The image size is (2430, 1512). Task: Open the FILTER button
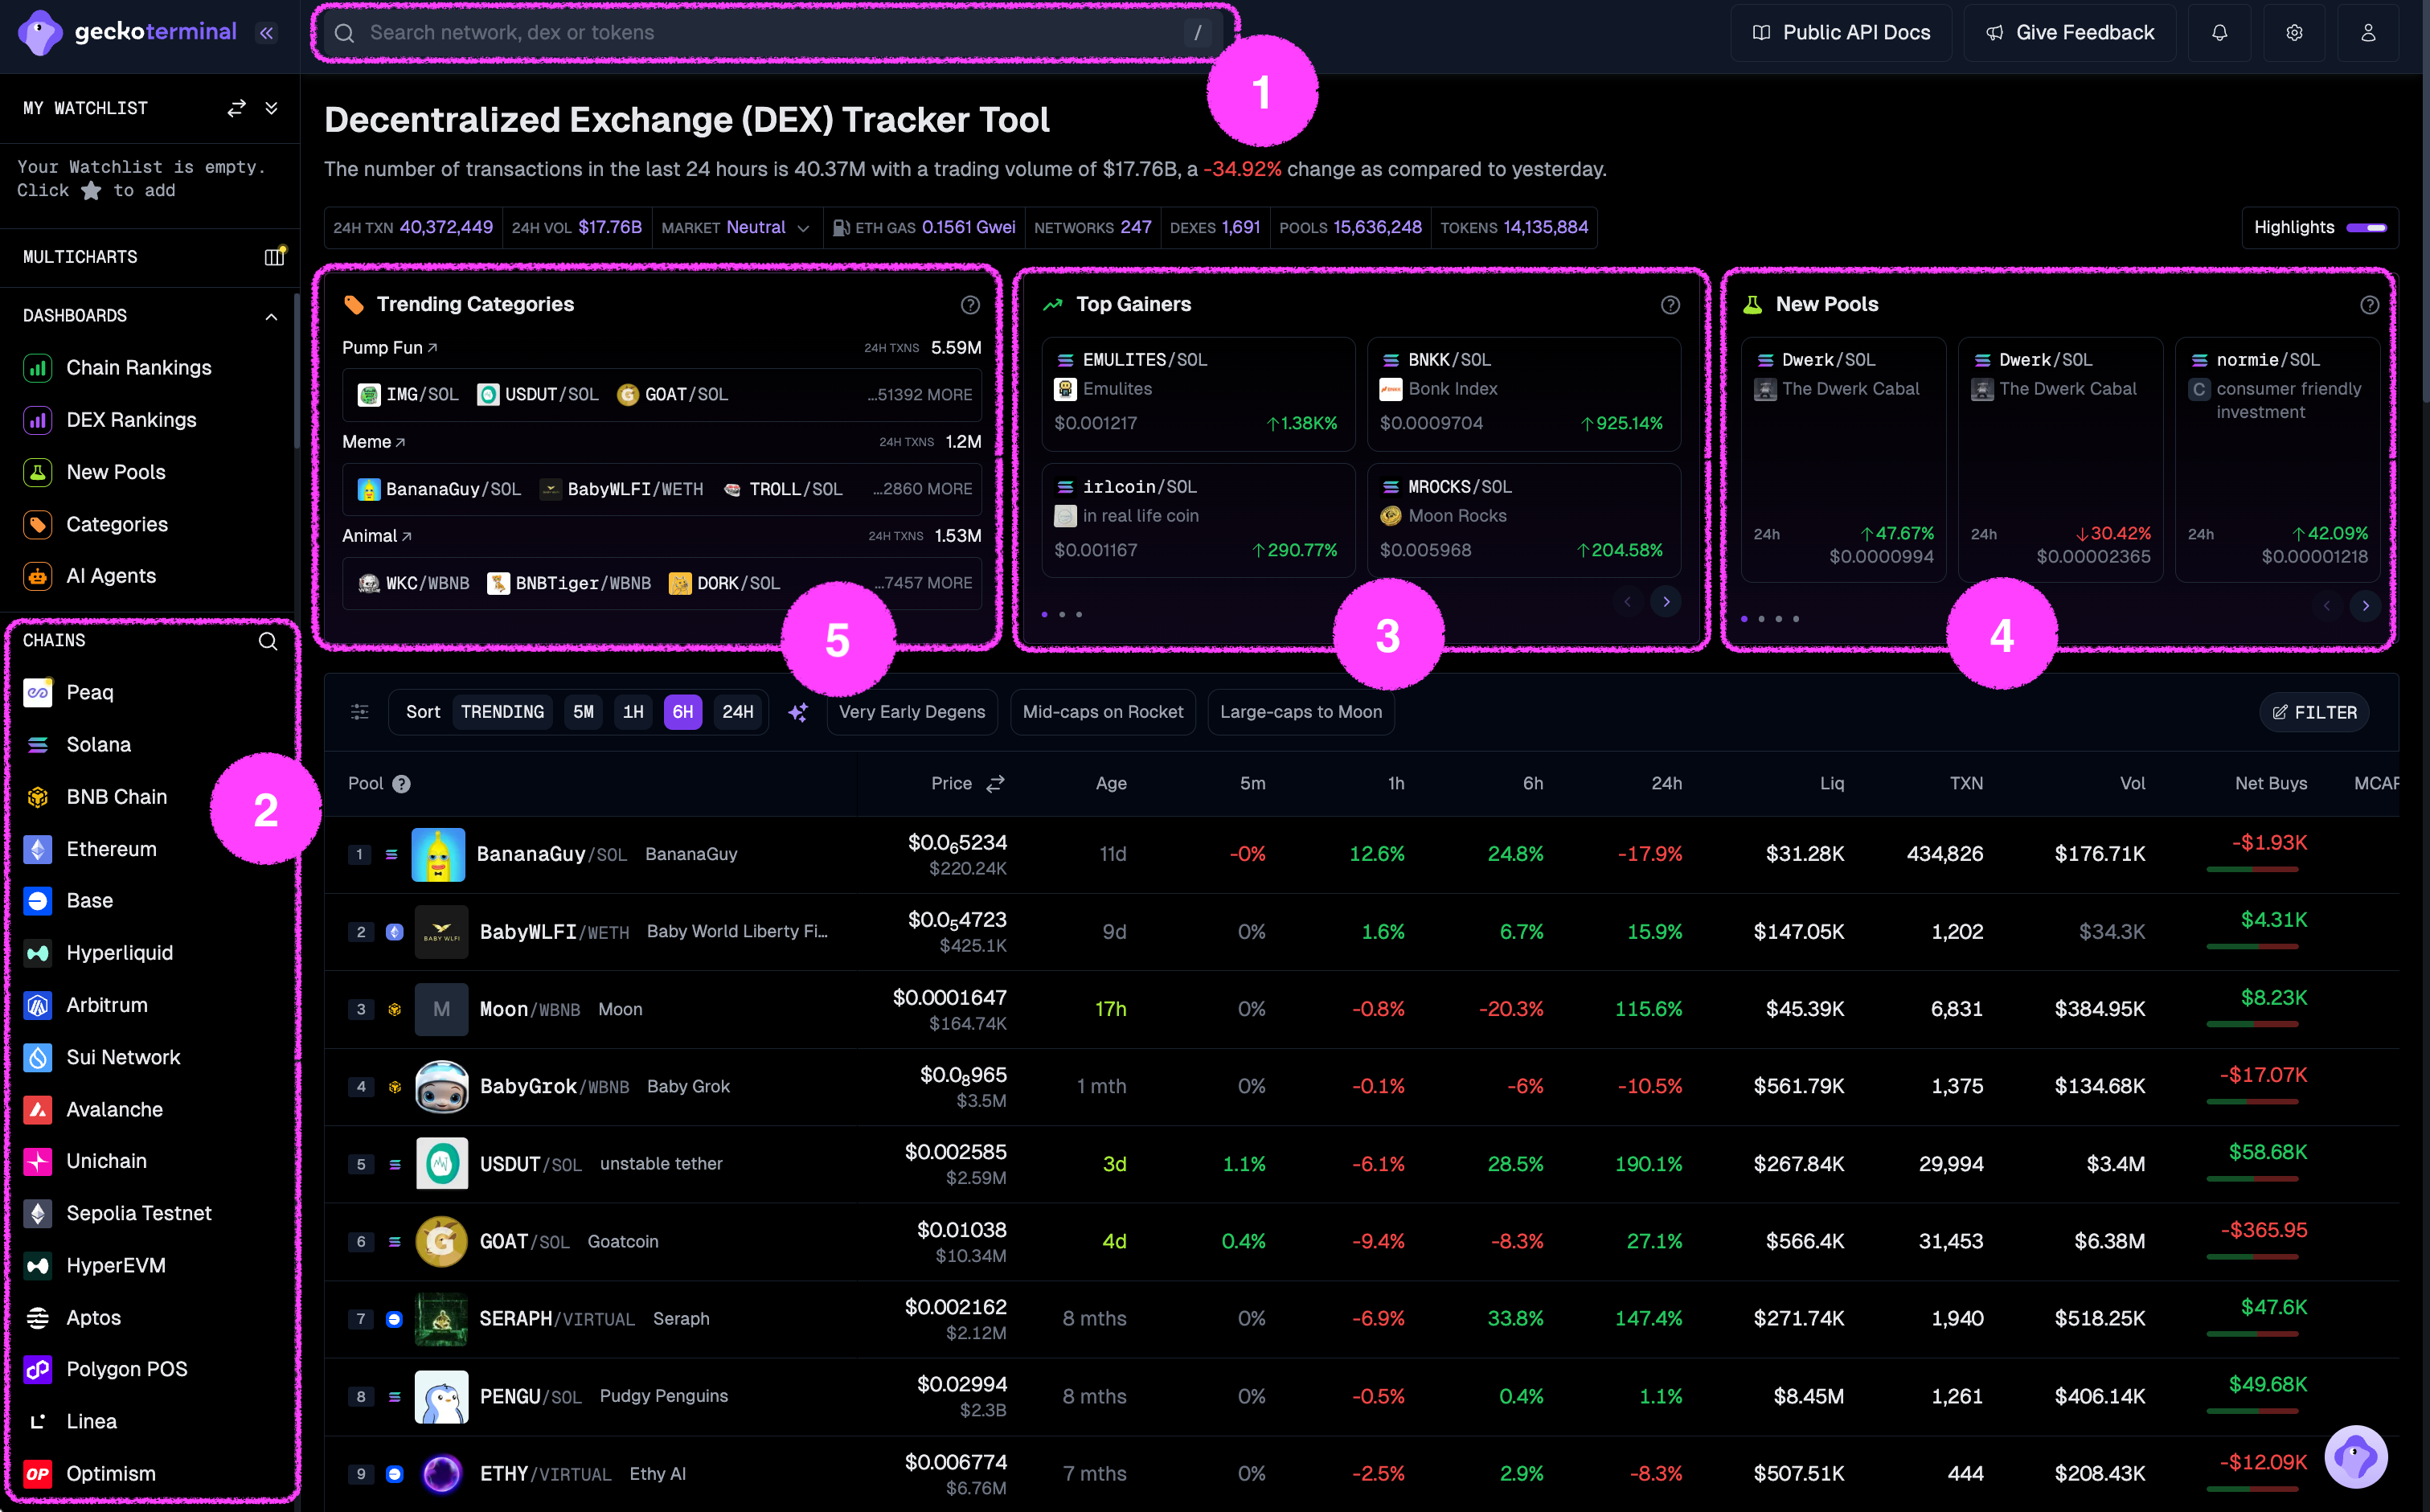click(2314, 713)
